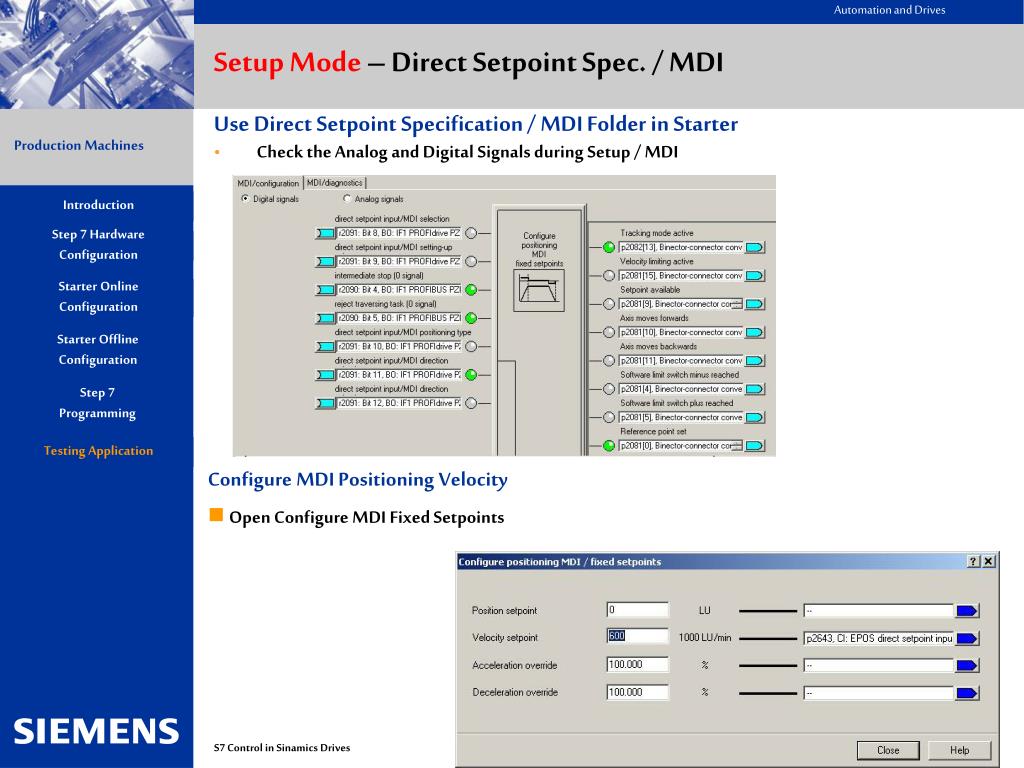1024x768 pixels.
Task: Click output icon beside p2082[13] Tracking mode active
Action: [755, 248]
